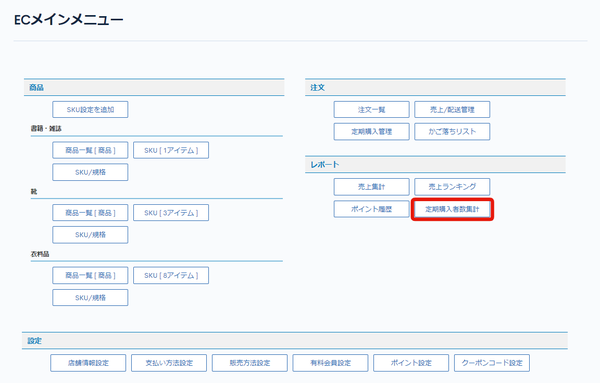Click the 靴 category label

click(x=34, y=191)
